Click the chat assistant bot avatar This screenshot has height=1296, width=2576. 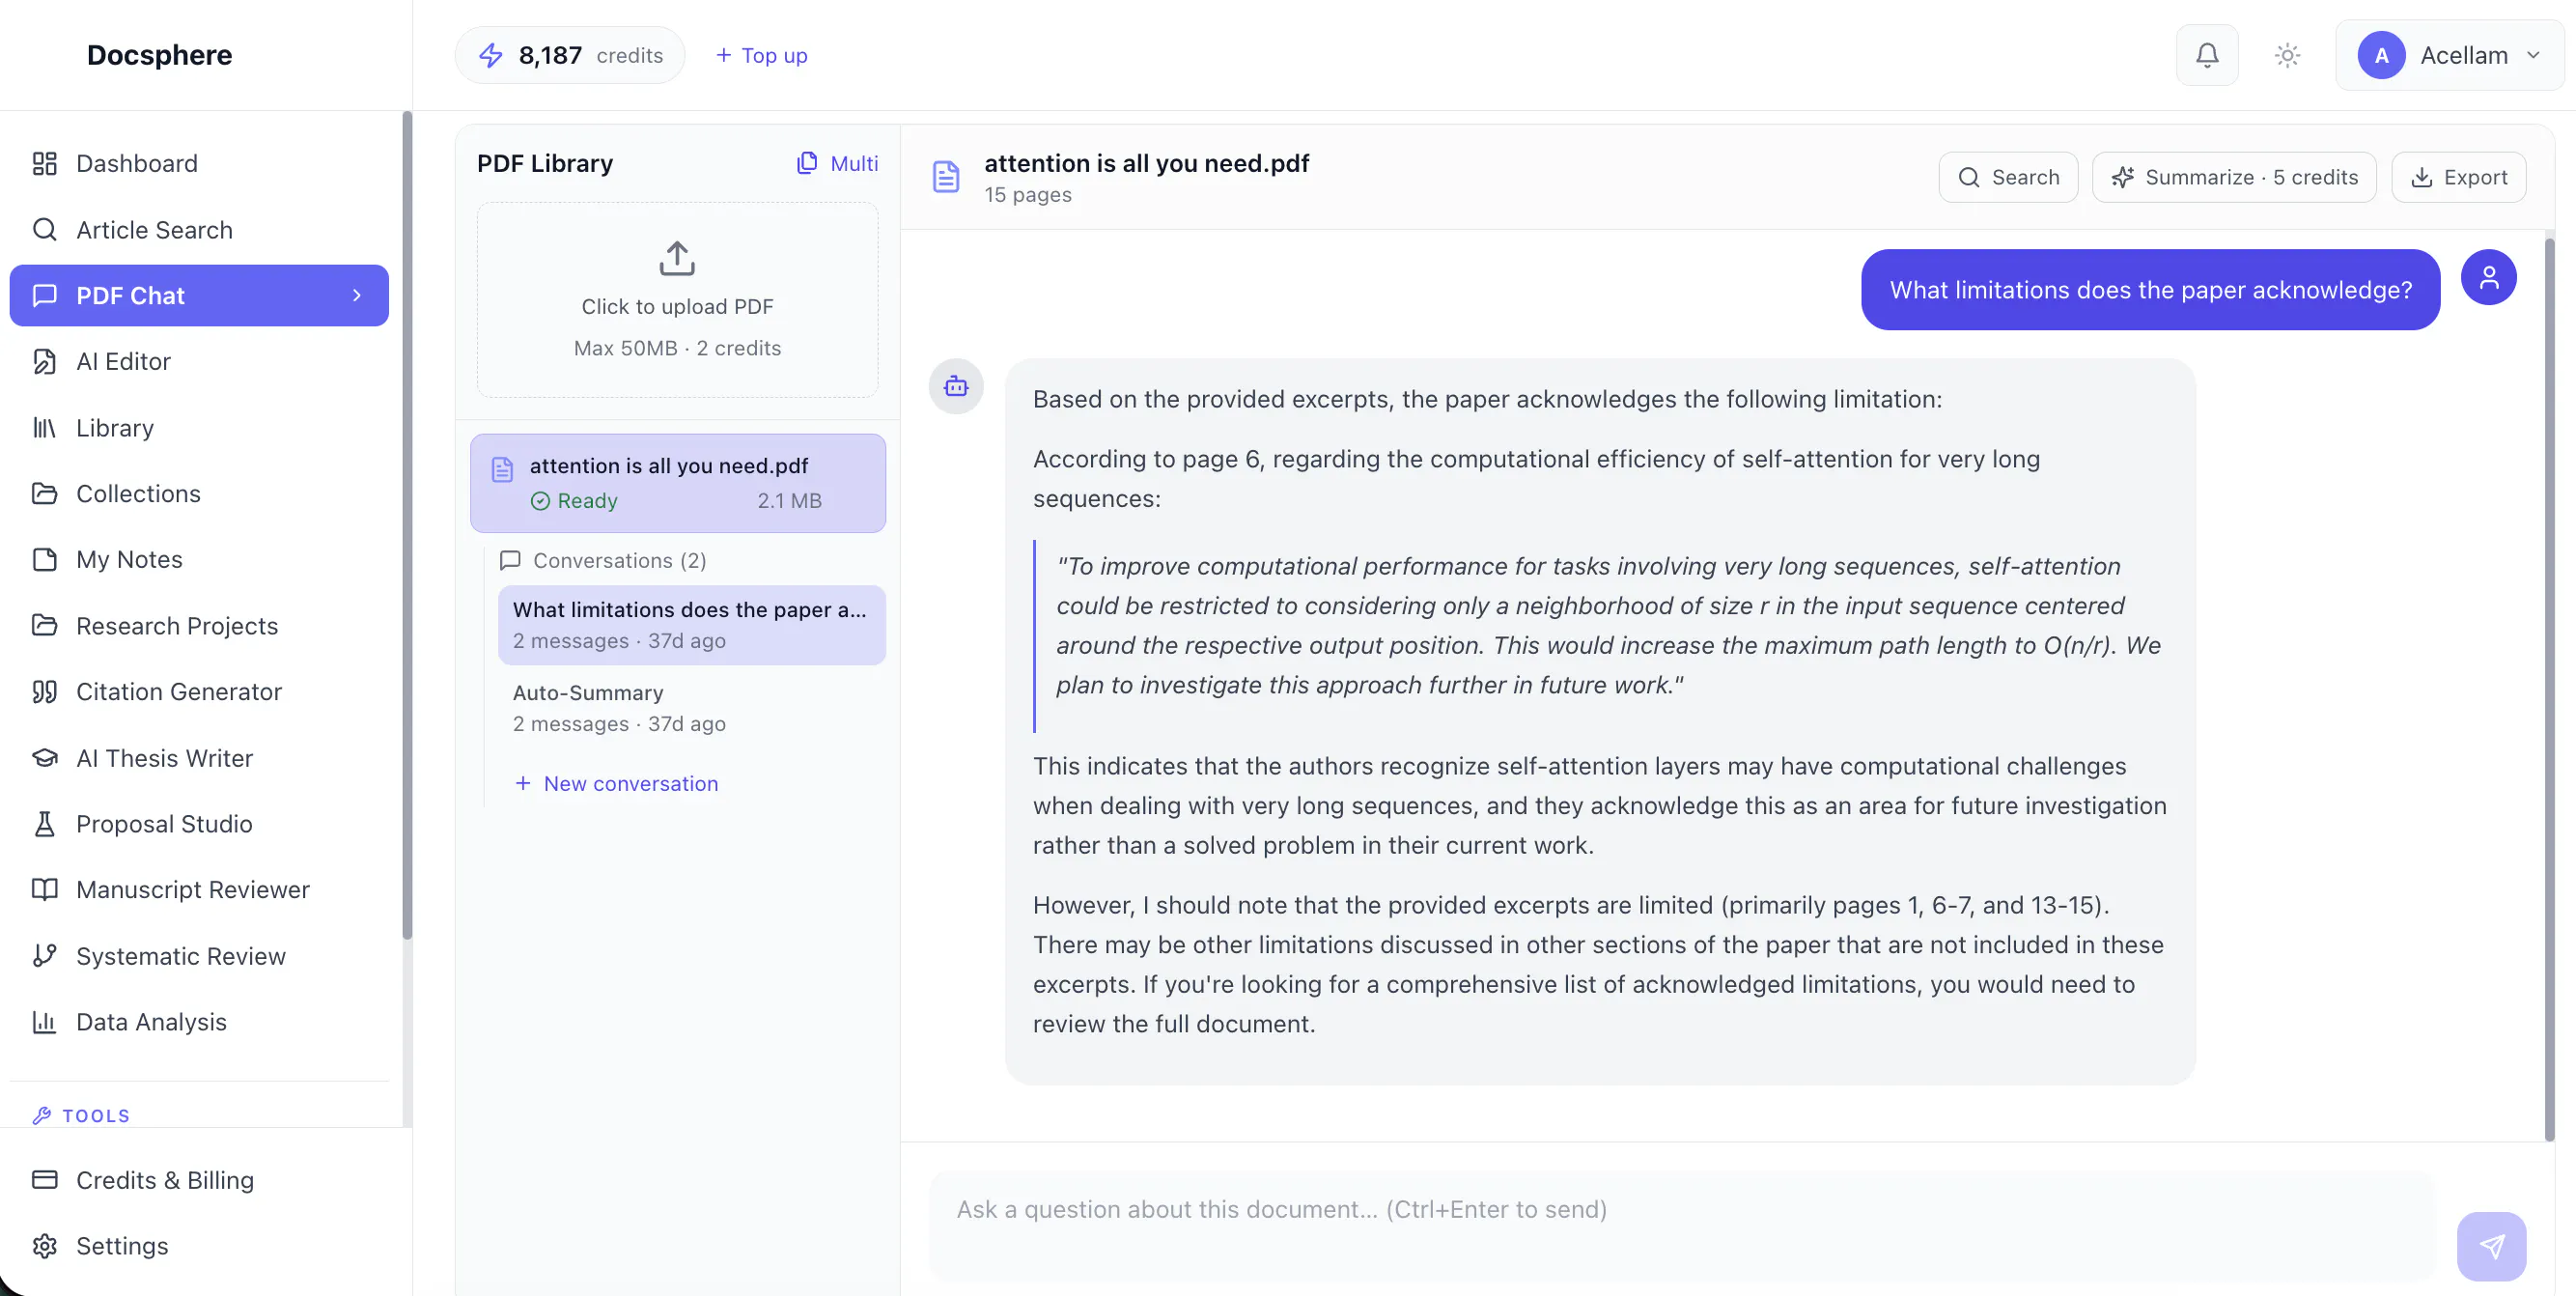pos(955,386)
